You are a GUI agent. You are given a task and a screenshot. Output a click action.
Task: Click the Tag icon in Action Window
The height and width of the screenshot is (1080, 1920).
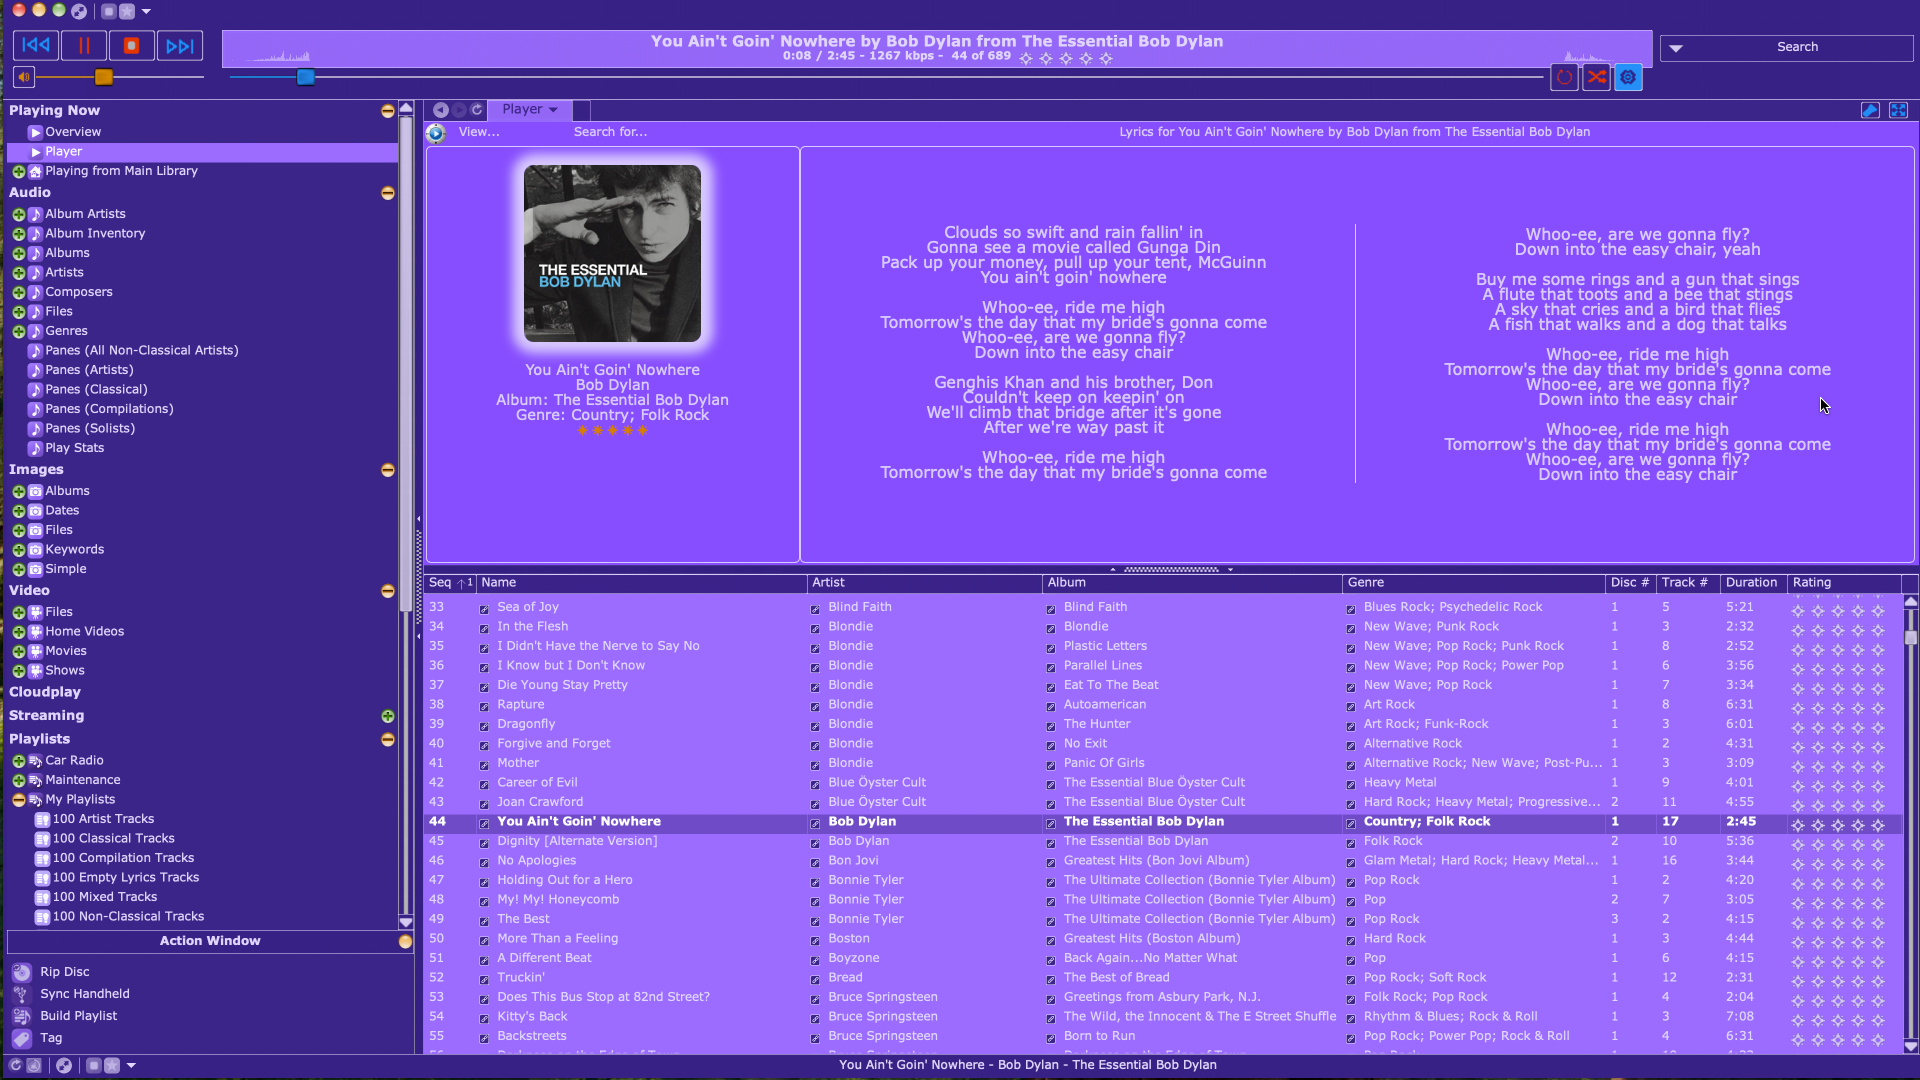pos(22,1038)
